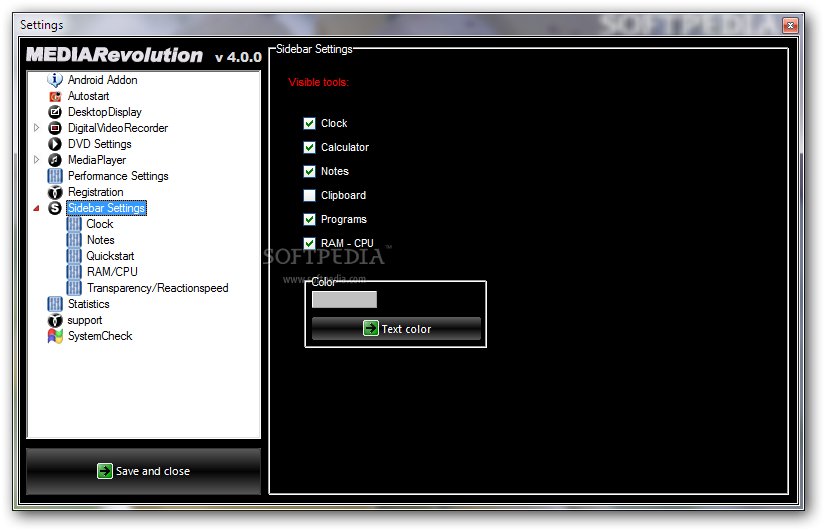Open the Registration page
825x531 pixels.
pyautogui.click(x=95, y=192)
